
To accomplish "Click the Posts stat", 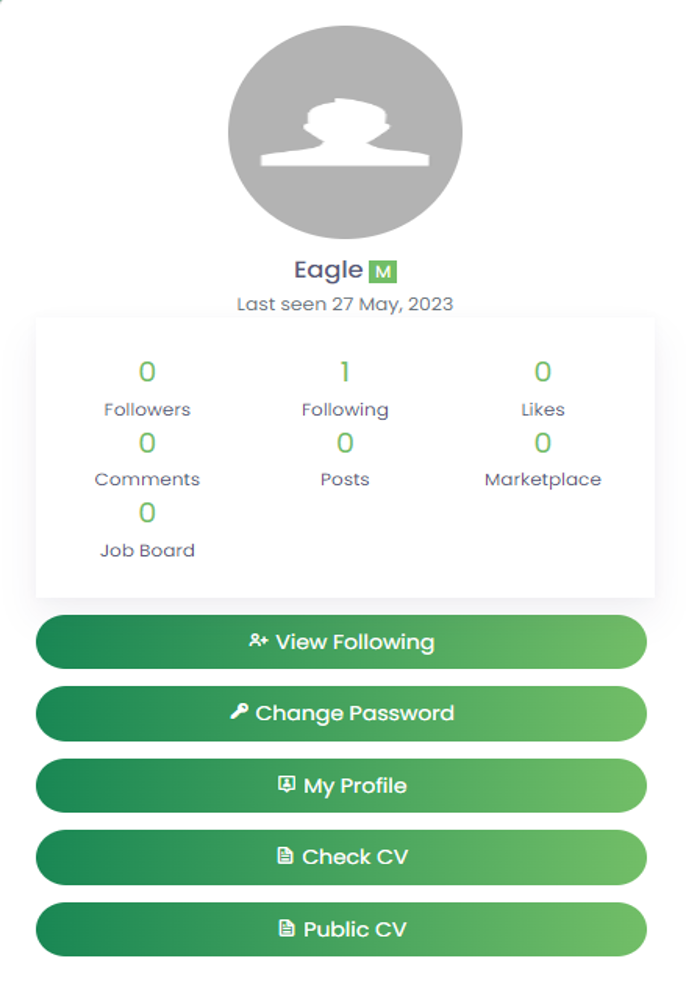I will tap(345, 459).
